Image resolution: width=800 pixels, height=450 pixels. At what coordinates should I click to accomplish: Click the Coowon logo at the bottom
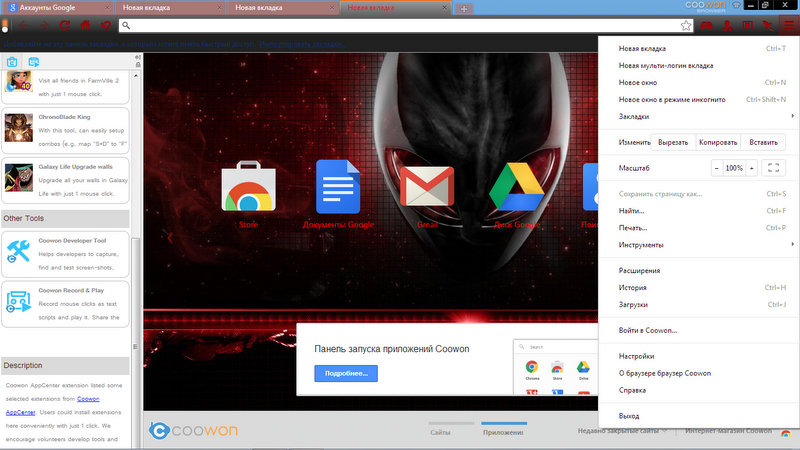pyautogui.click(x=193, y=431)
